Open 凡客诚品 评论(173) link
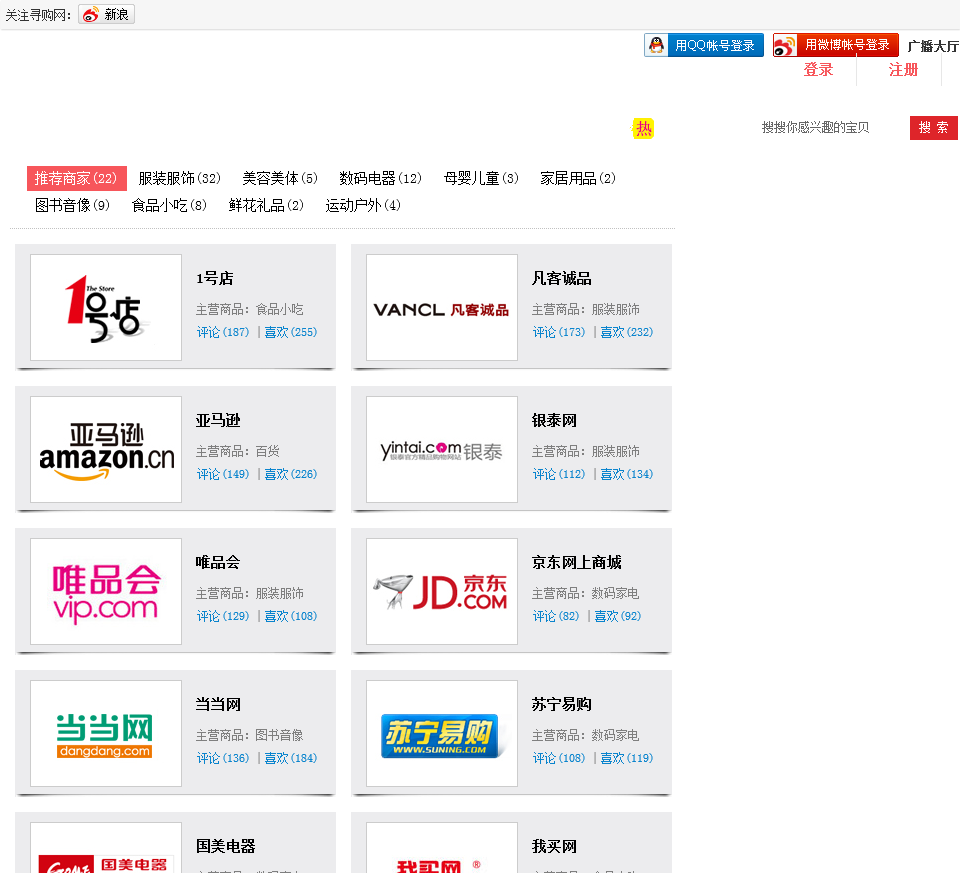The image size is (960, 873). pos(559,332)
